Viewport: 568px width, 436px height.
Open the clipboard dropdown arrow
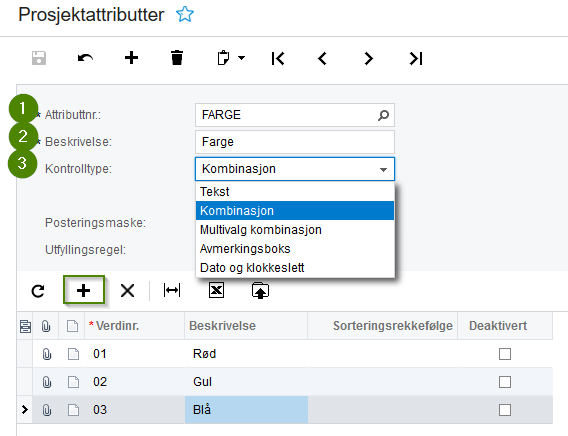(x=241, y=58)
